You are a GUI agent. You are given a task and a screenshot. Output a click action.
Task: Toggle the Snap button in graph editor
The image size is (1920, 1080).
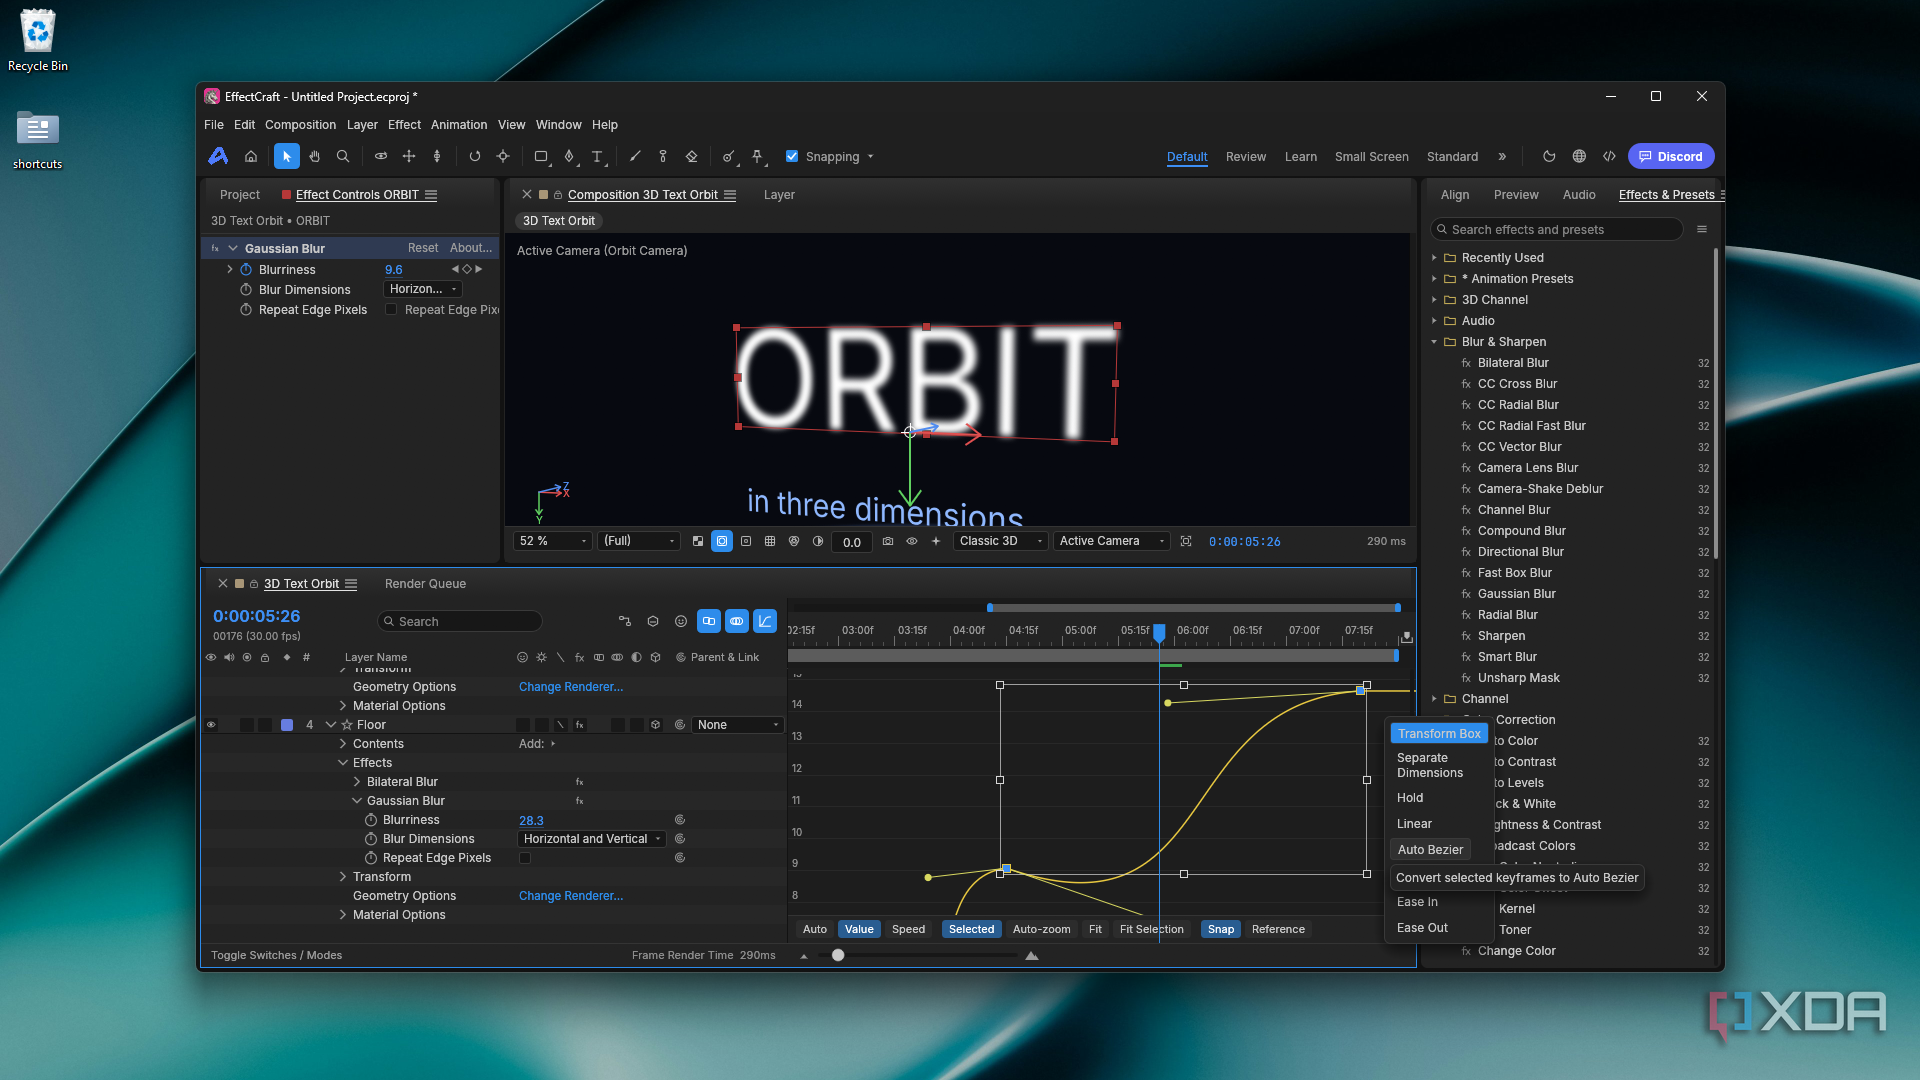coord(1221,929)
